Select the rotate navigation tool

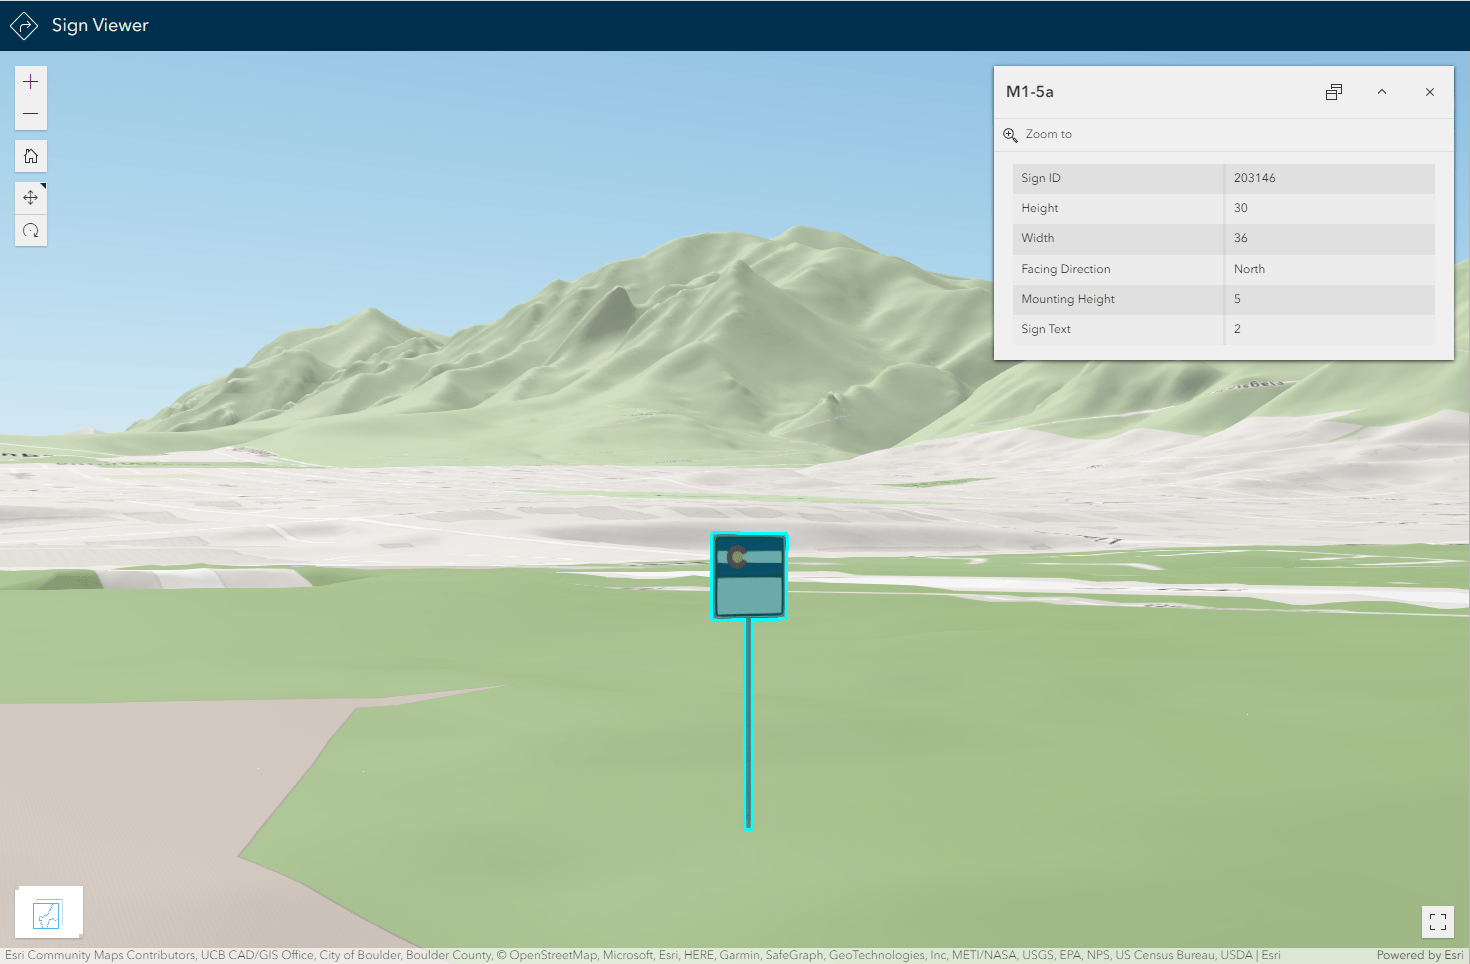tap(30, 230)
